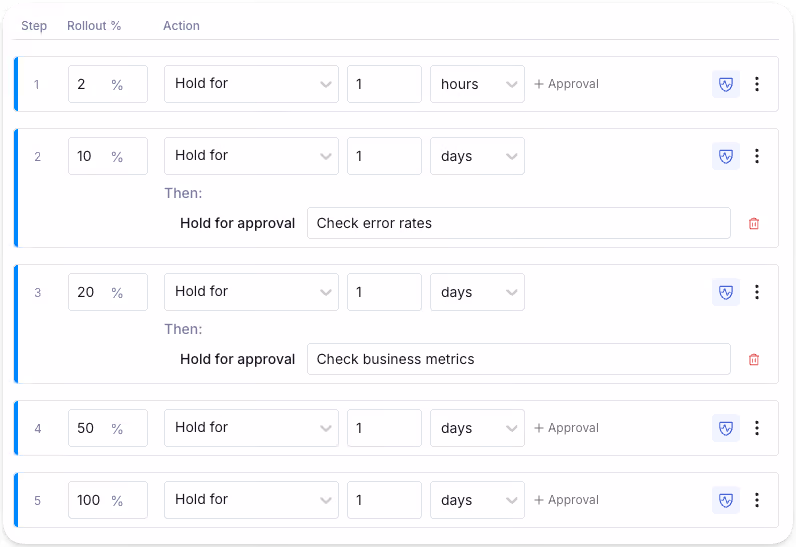Add an approval to step 5

[x=567, y=500]
